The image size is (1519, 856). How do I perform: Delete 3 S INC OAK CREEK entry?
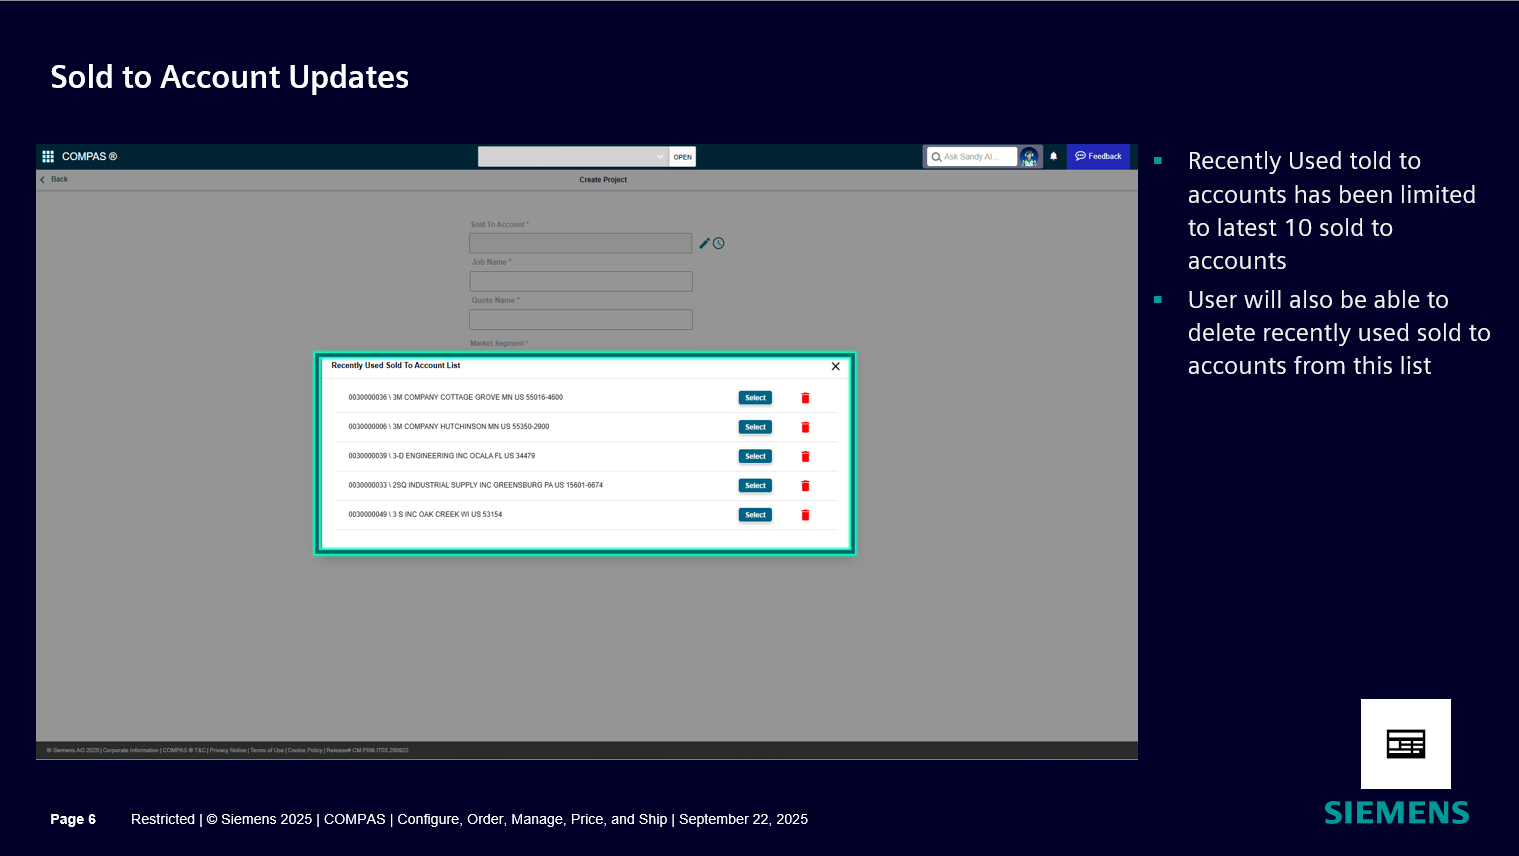[x=805, y=515]
